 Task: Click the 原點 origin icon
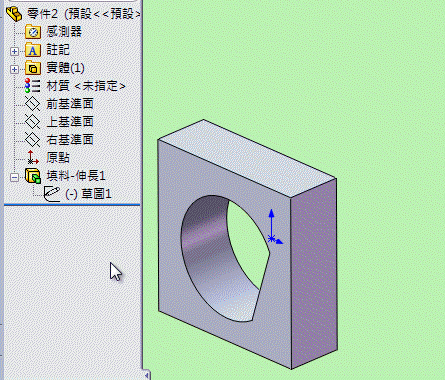tap(33, 157)
